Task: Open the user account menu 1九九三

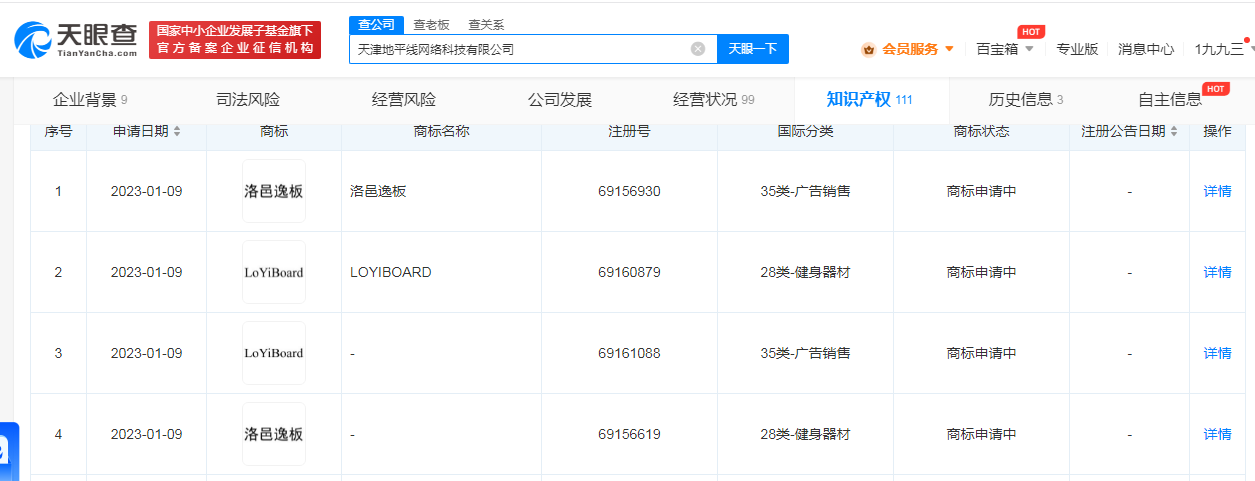Action: point(1220,49)
